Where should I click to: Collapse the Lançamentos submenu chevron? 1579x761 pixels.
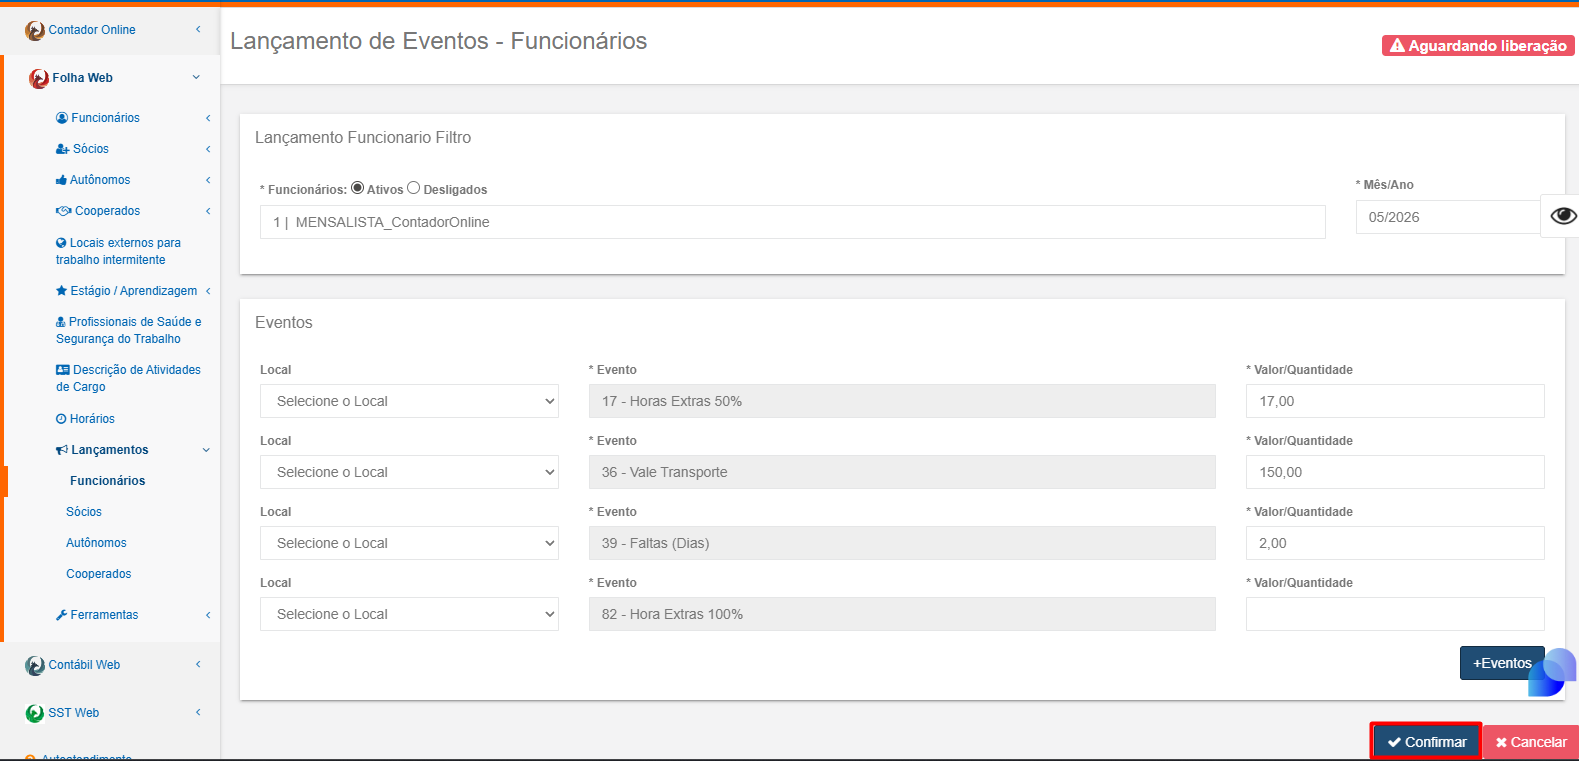(x=206, y=450)
